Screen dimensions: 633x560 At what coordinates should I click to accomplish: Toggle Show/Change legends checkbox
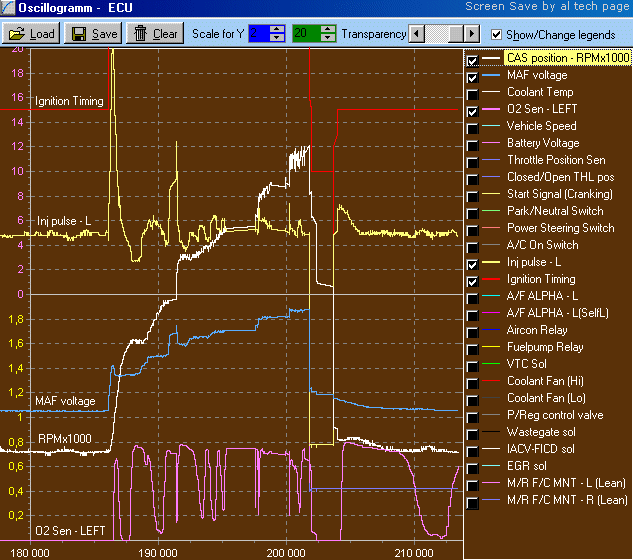497,34
